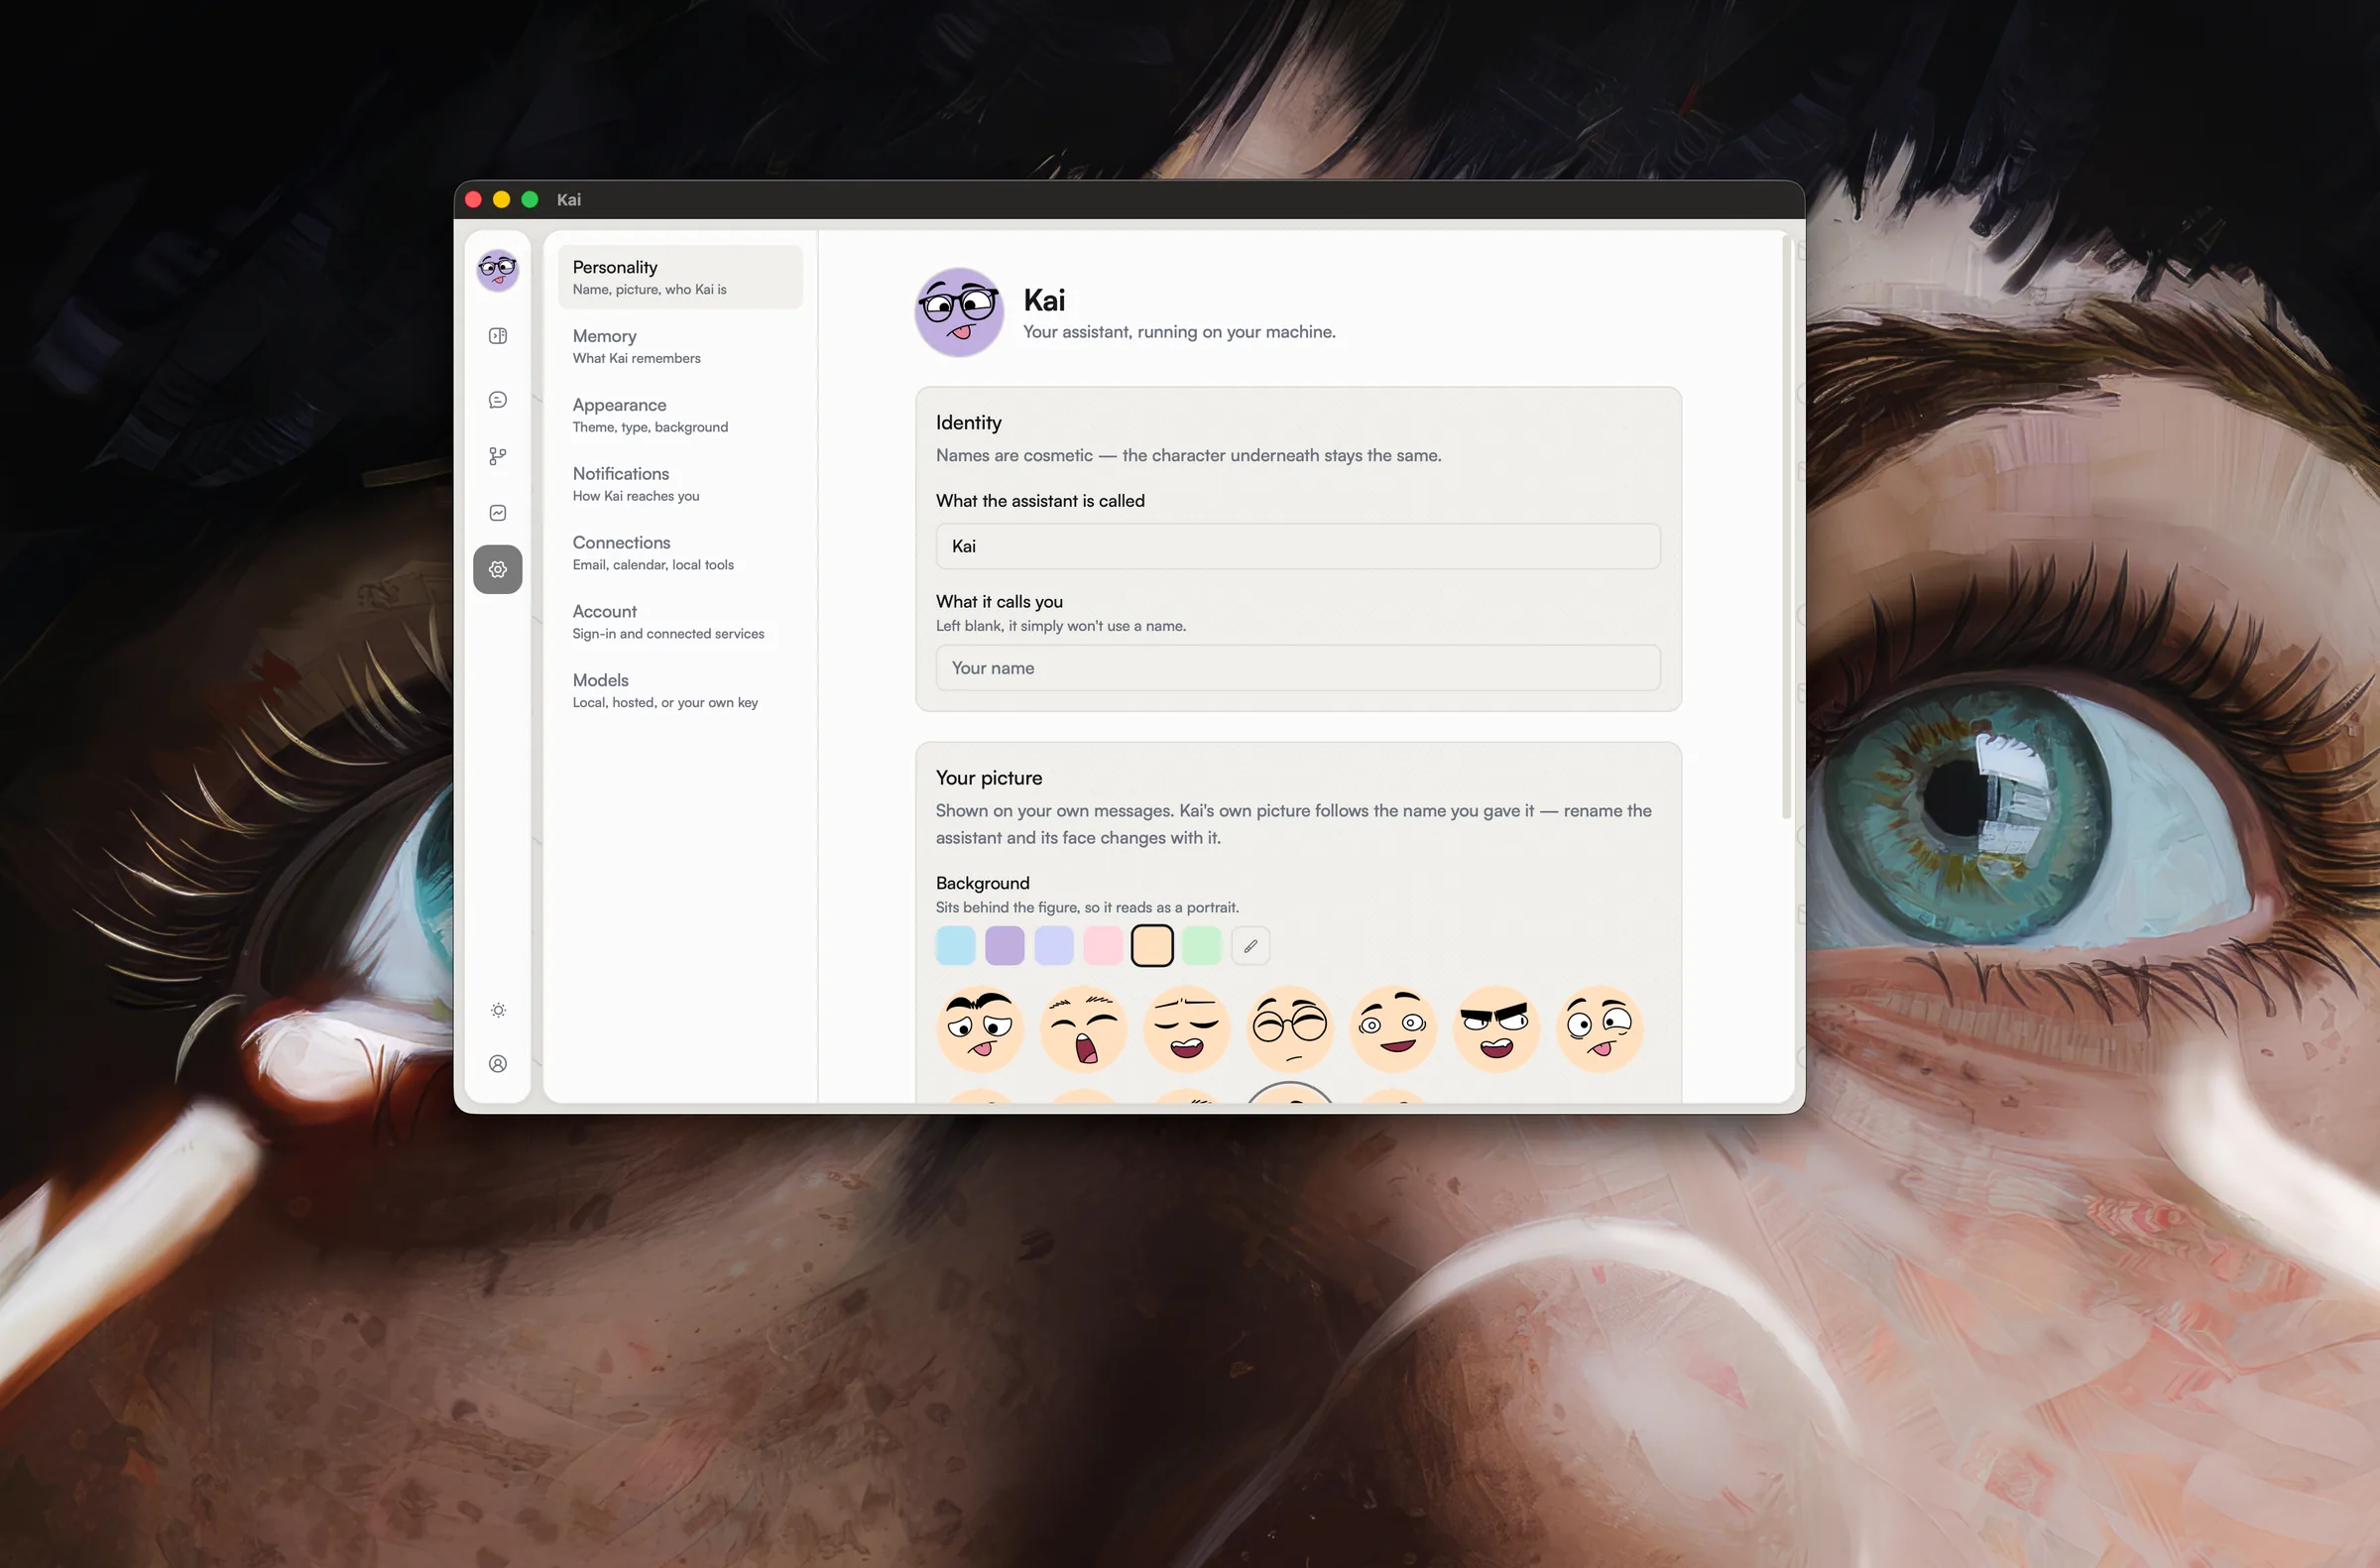Click the 'Identity' section heading
This screenshot has height=1568, width=2380.
(968, 423)
